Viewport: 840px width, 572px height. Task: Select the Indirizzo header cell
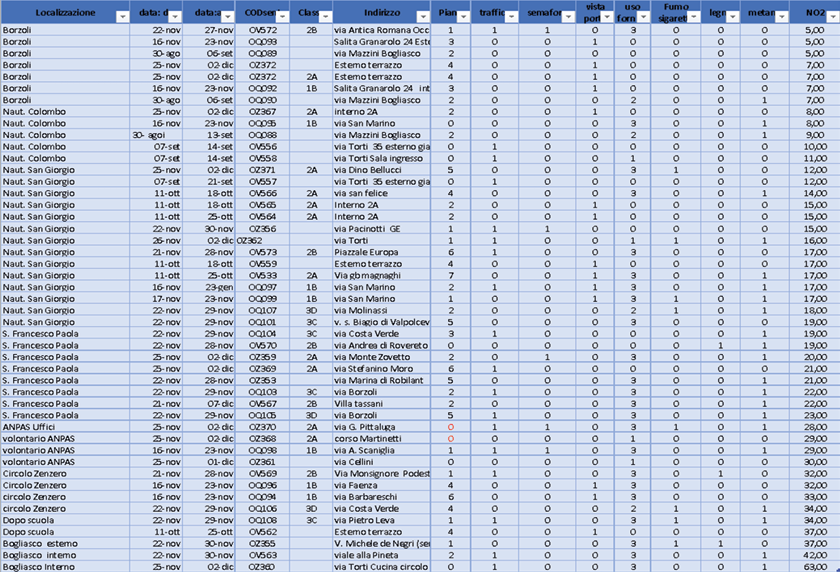pos(381,12)
